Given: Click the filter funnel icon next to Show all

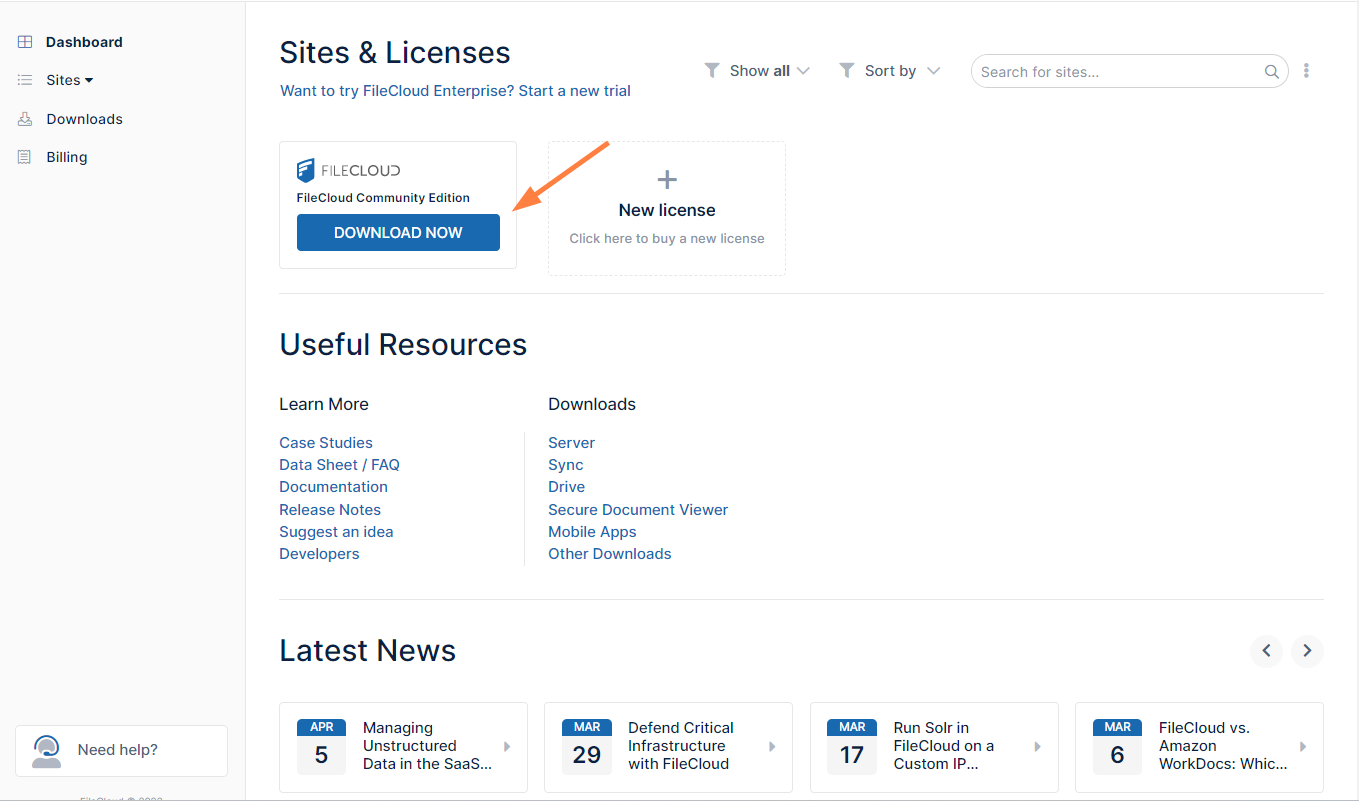Looking at the screenshot, I should point(711,70).
